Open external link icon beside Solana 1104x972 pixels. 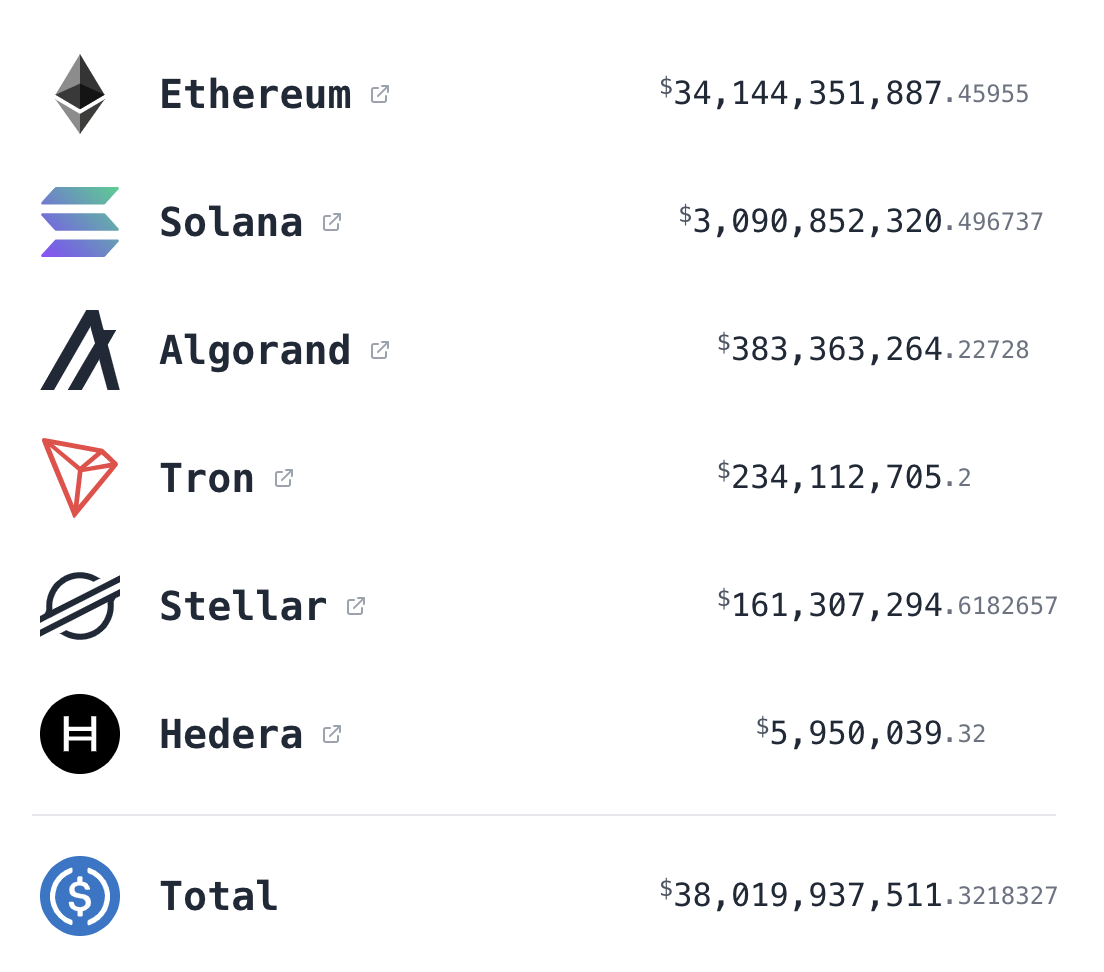point(332,222)
